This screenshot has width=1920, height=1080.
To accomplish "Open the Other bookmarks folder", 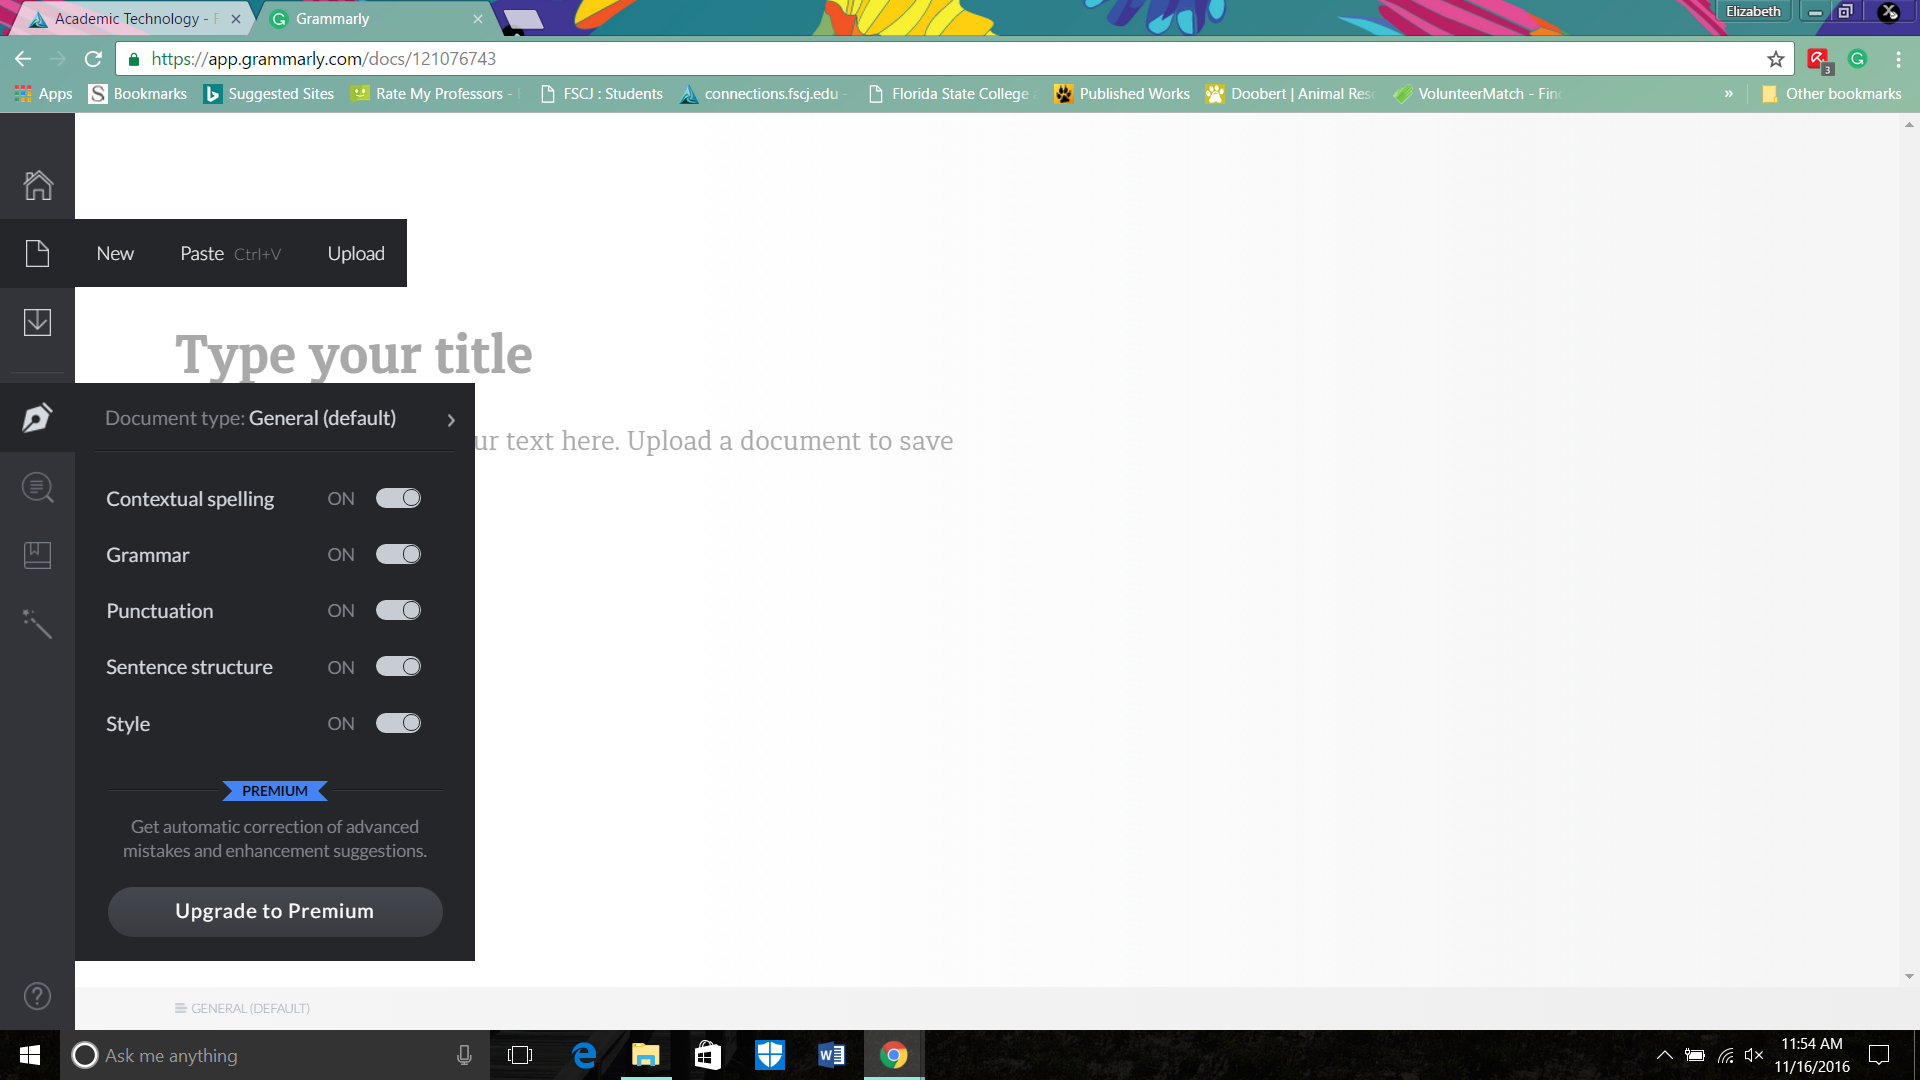I will pos(1831,94).
